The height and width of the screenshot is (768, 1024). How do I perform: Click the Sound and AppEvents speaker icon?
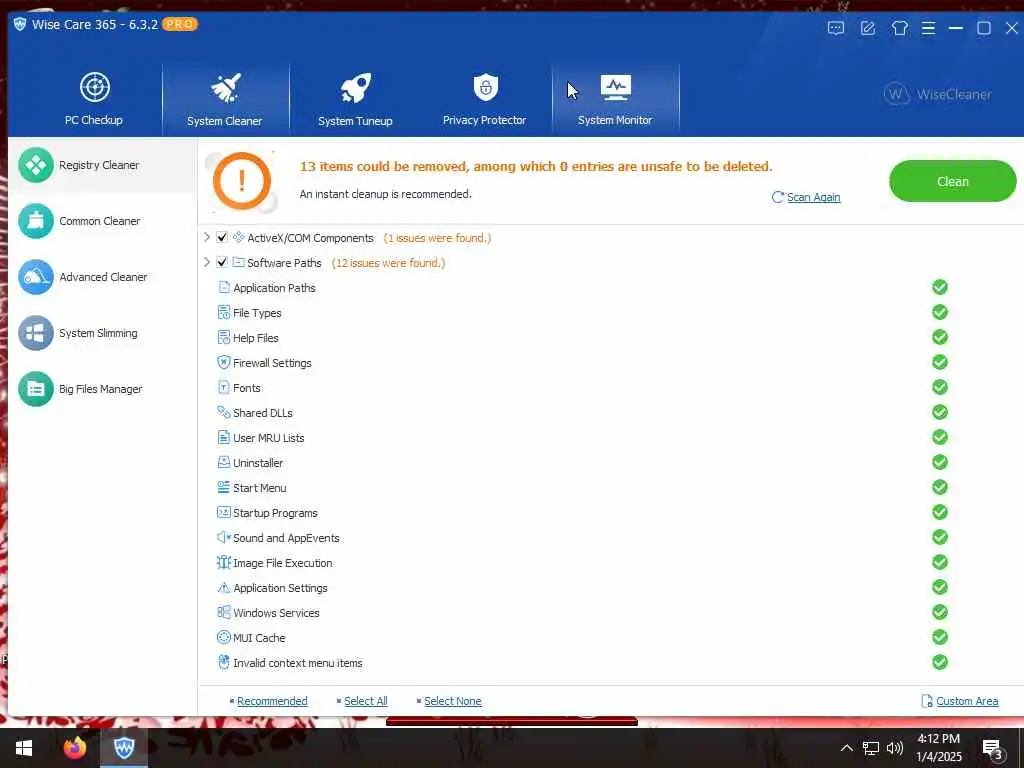[x=224, y=537]
